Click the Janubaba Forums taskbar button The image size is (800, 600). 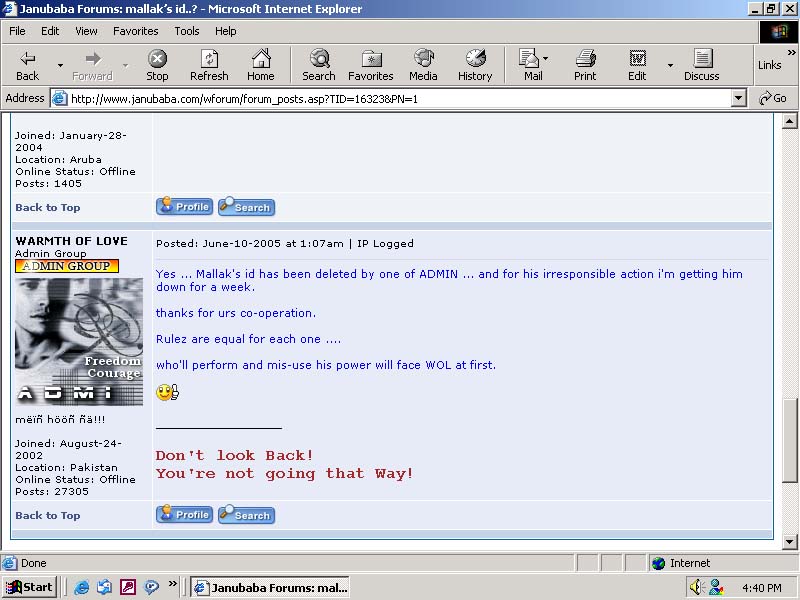click(x=271, y=588)
